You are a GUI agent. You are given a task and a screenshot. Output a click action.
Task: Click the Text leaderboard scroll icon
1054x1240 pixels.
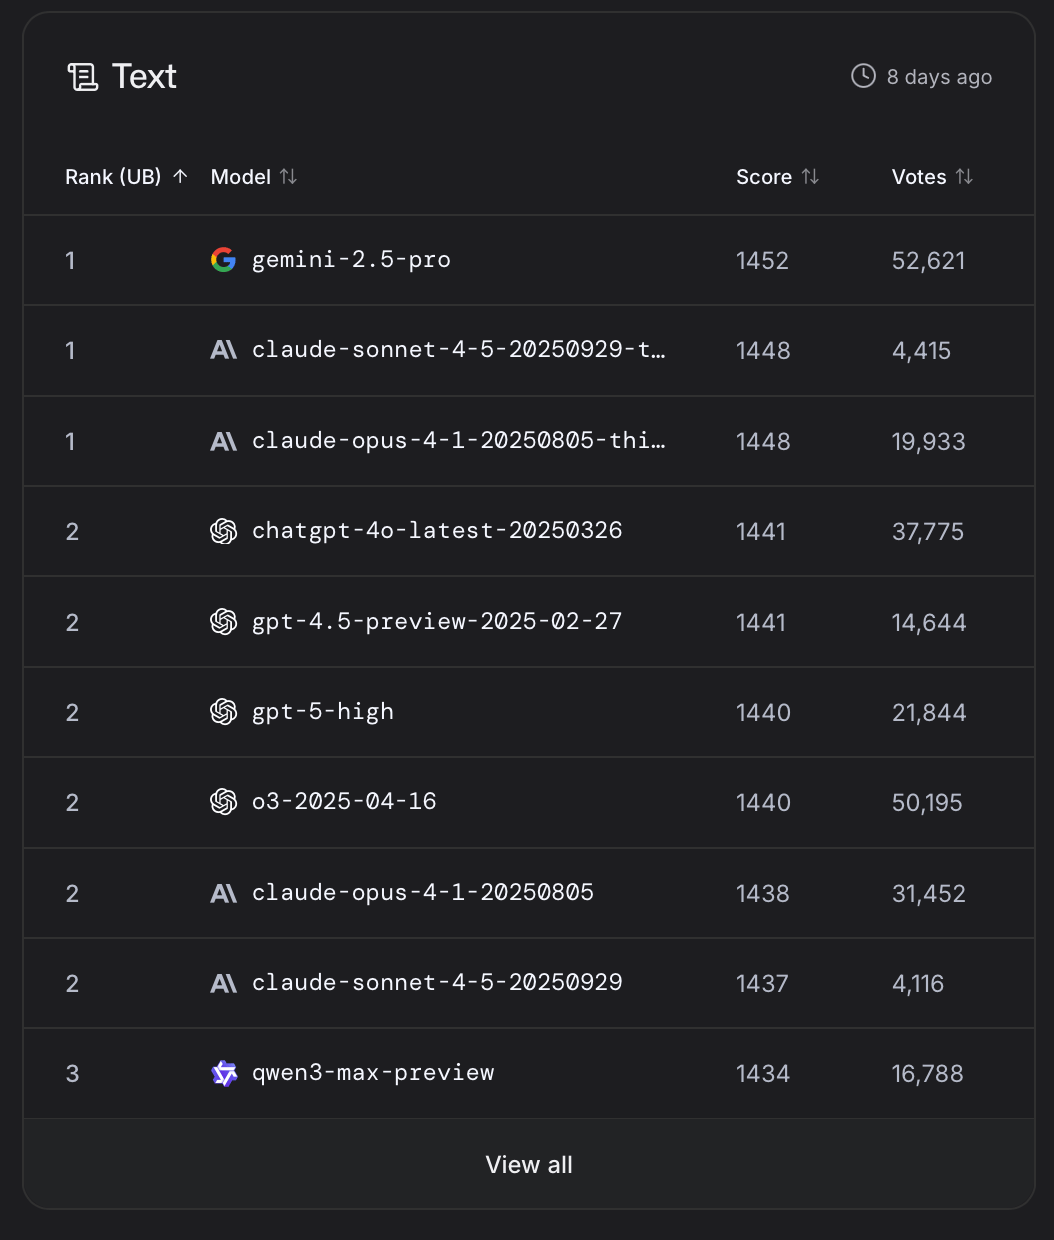coord(82,77)
